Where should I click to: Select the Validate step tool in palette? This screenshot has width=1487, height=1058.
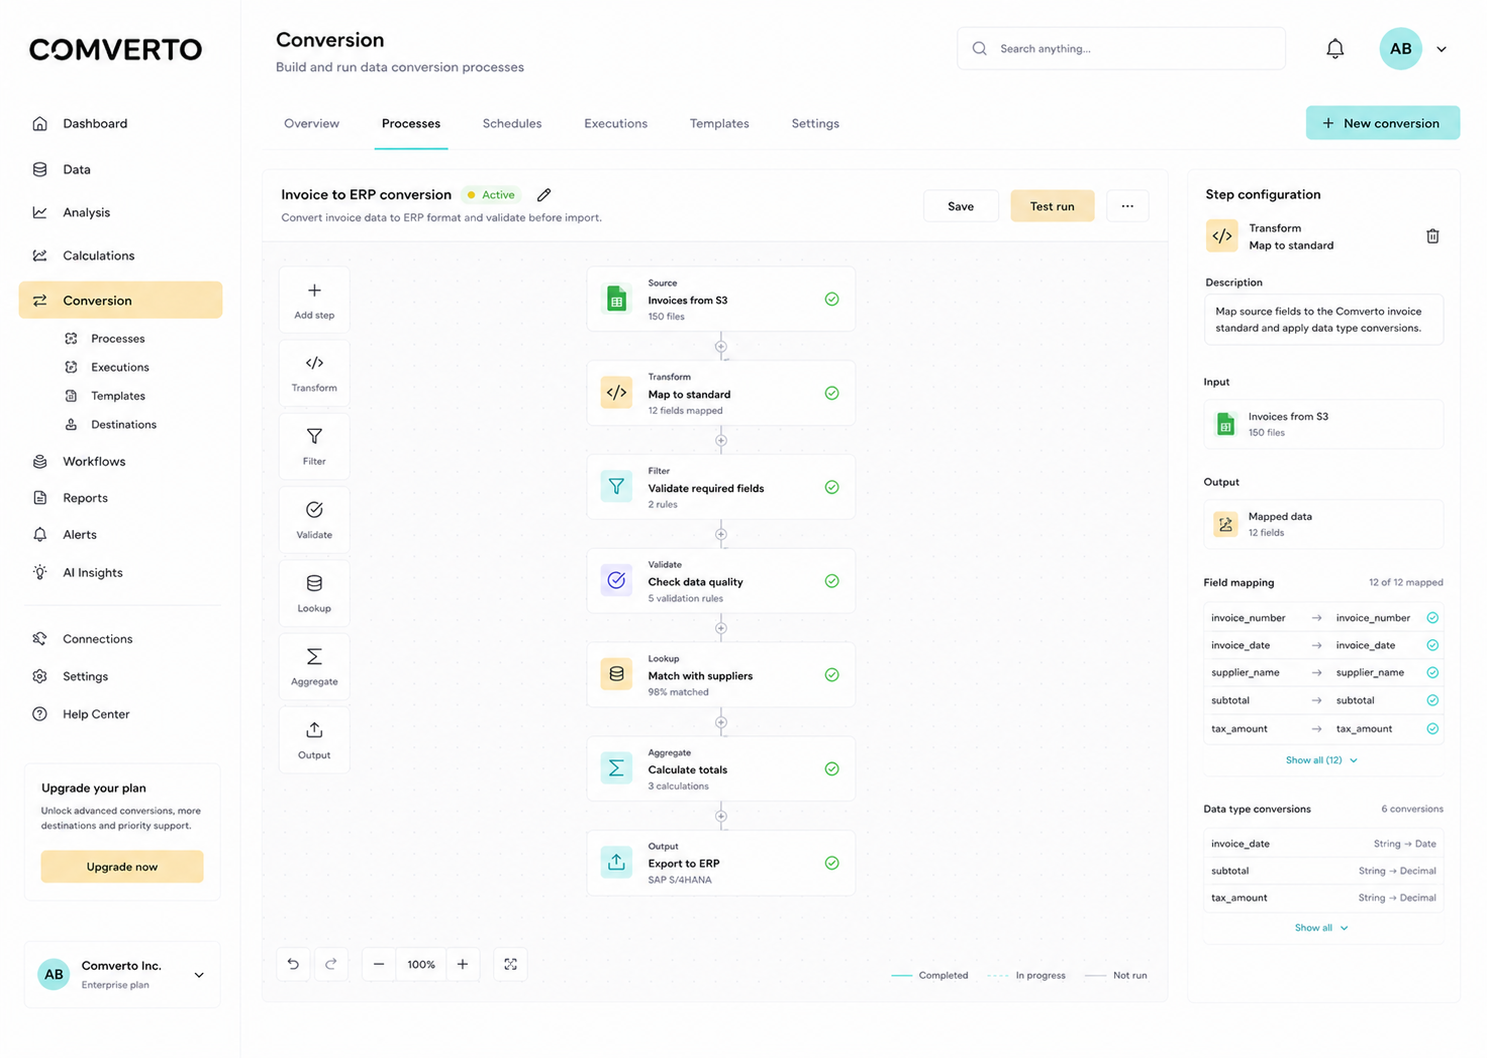click(314, 520)
